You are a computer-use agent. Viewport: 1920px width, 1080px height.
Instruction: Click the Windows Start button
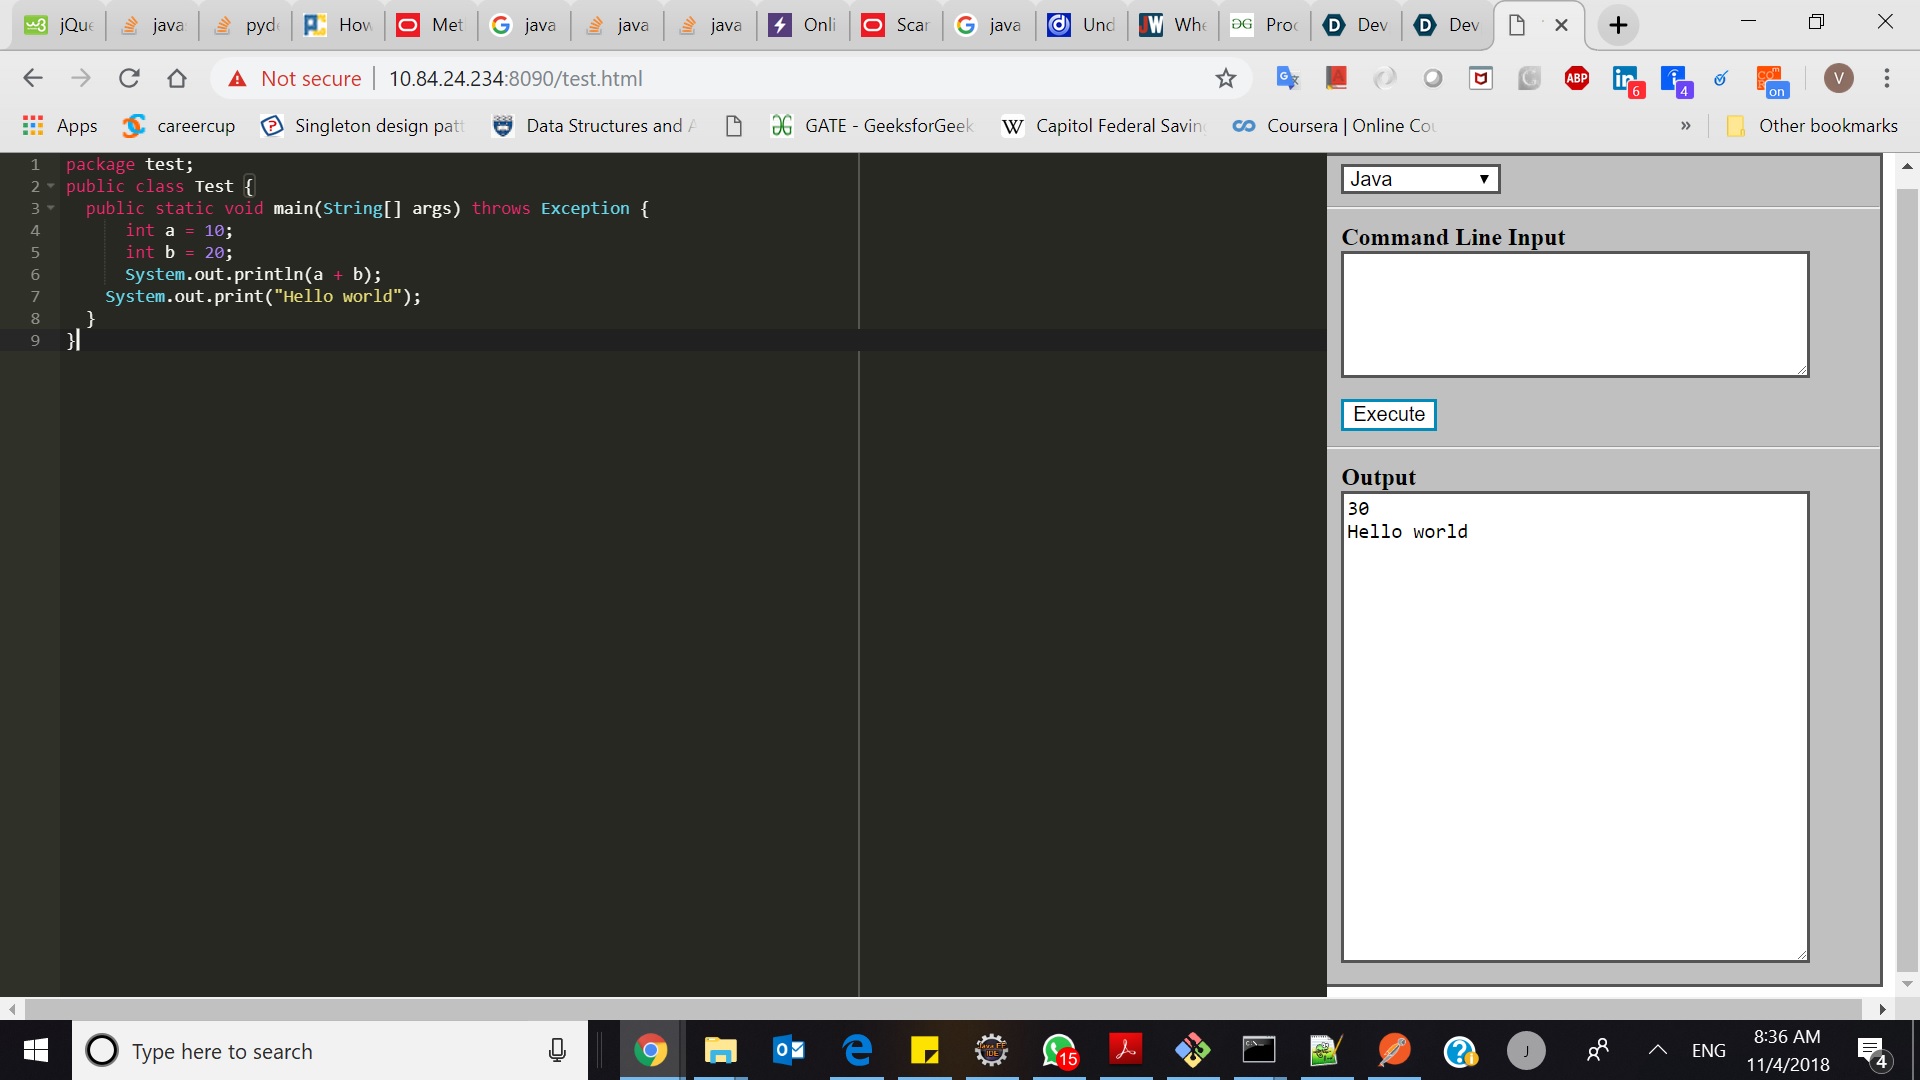tap(36, 1050)
